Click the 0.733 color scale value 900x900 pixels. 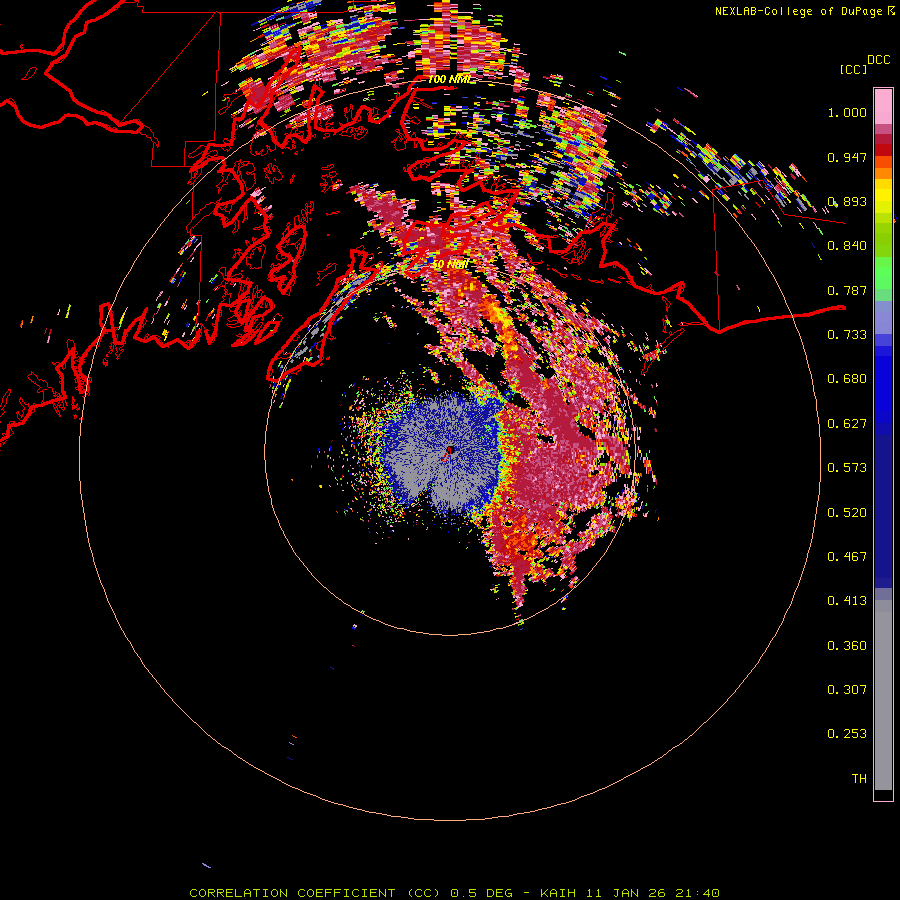point(847,335)
